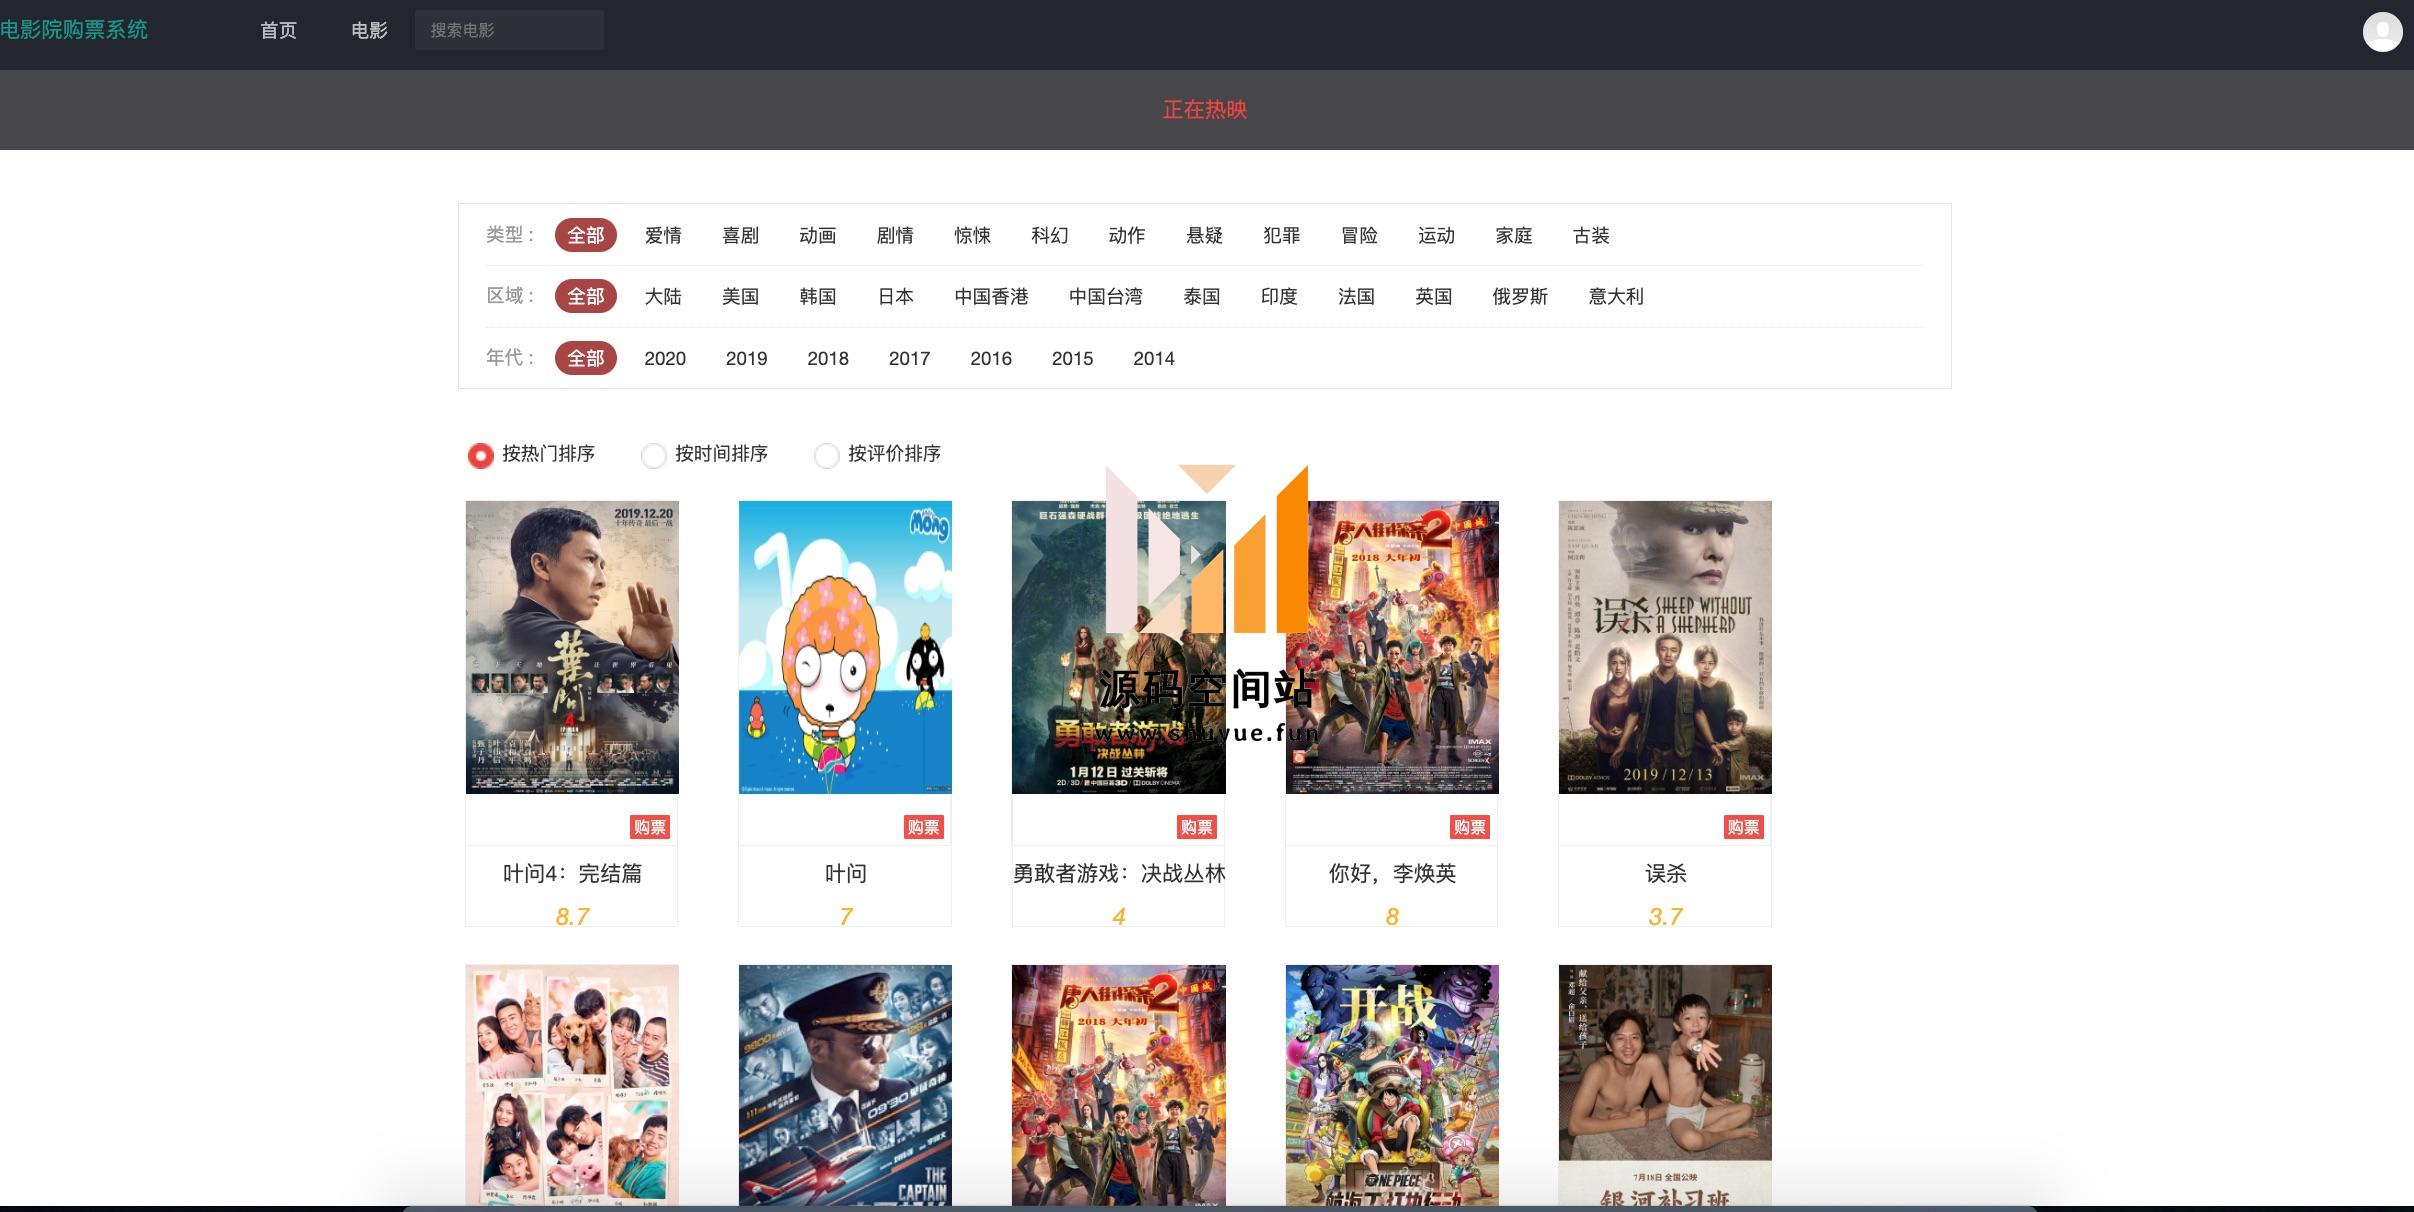Filter by 科幻 genre

(1049, 235)
